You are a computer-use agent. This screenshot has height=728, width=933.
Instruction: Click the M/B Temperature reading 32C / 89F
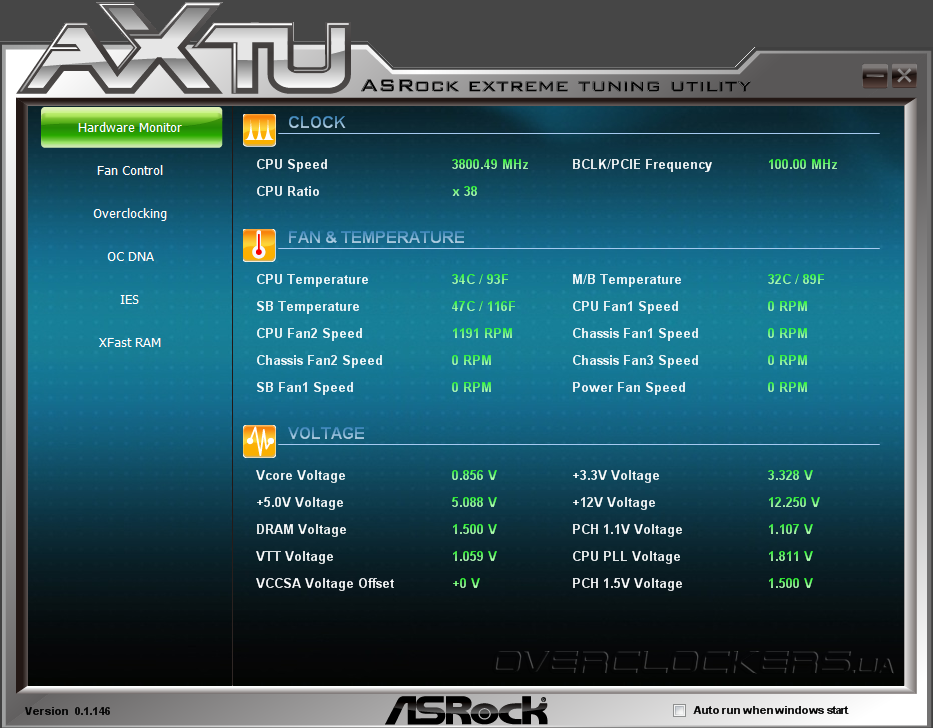796,279
